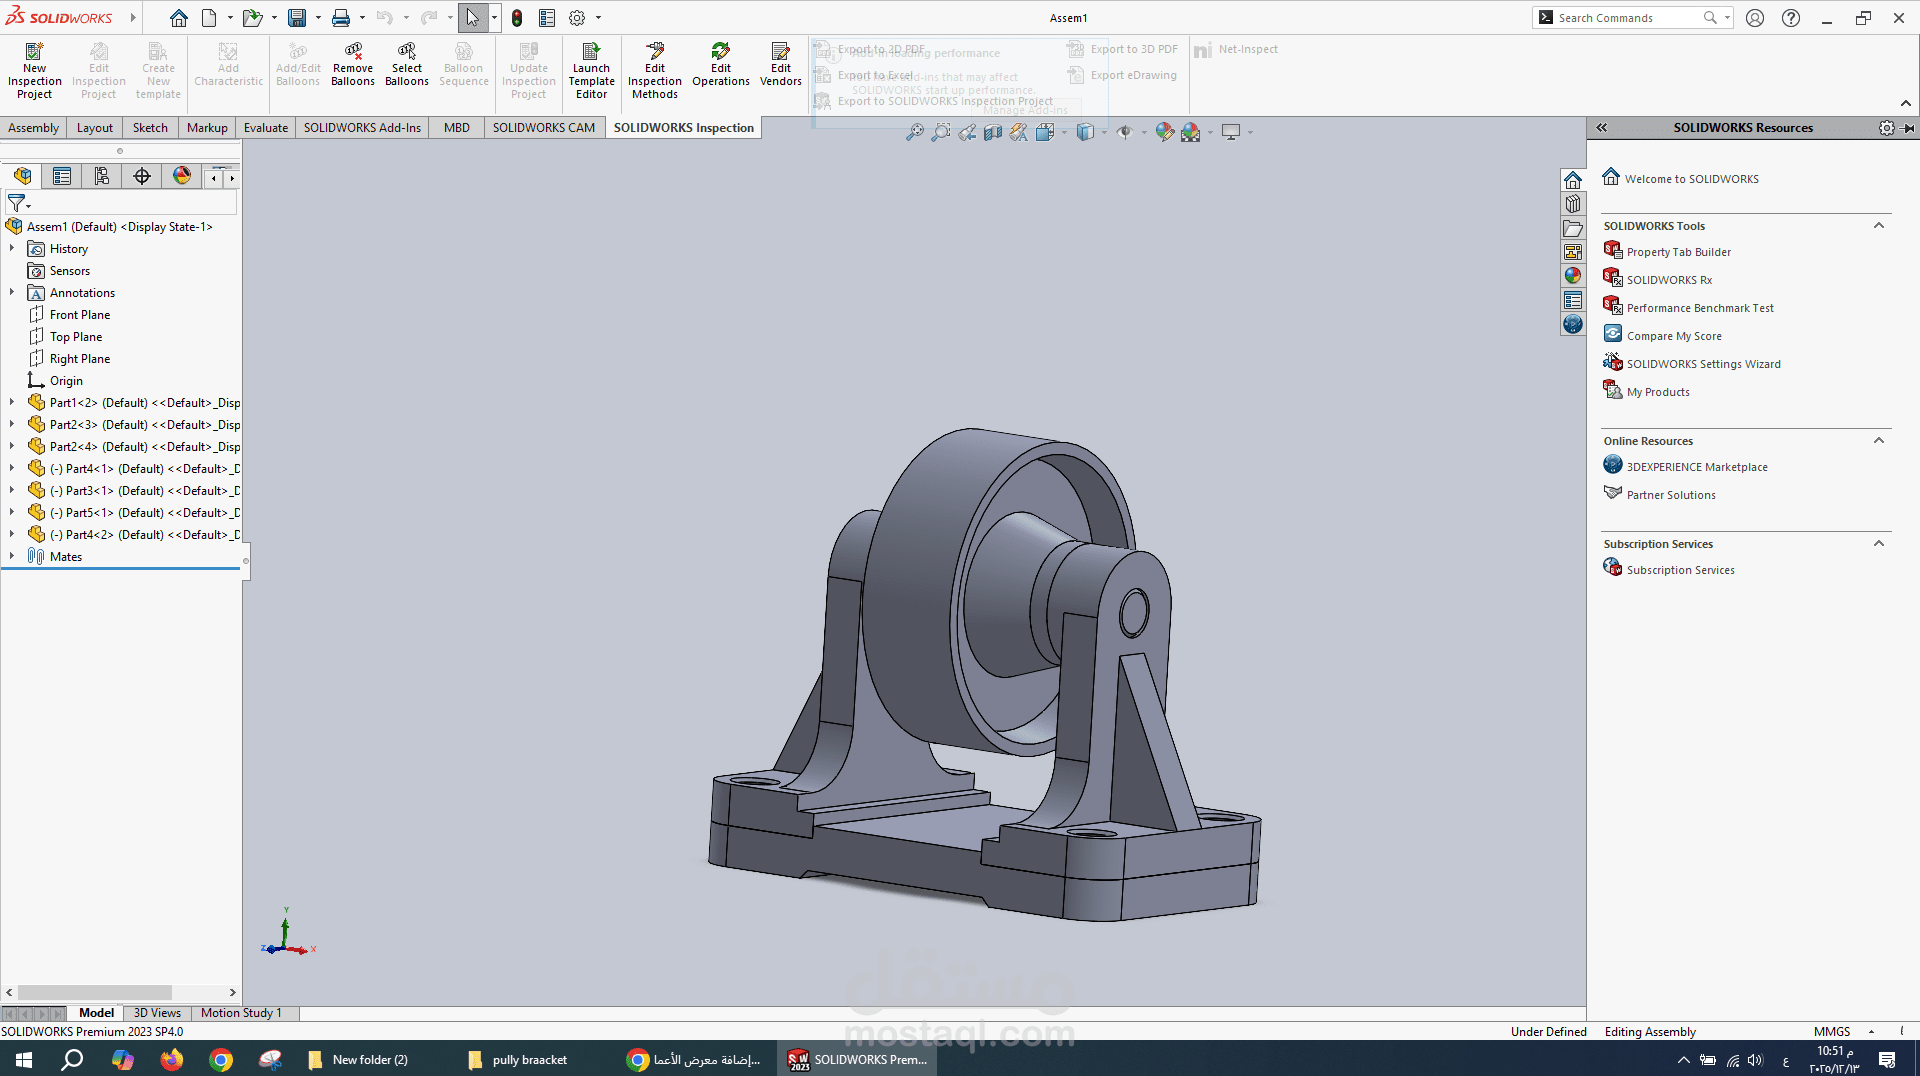Open Welcome to SOLIDWORKS link

pyautogui.click(x=1691, y=179)
